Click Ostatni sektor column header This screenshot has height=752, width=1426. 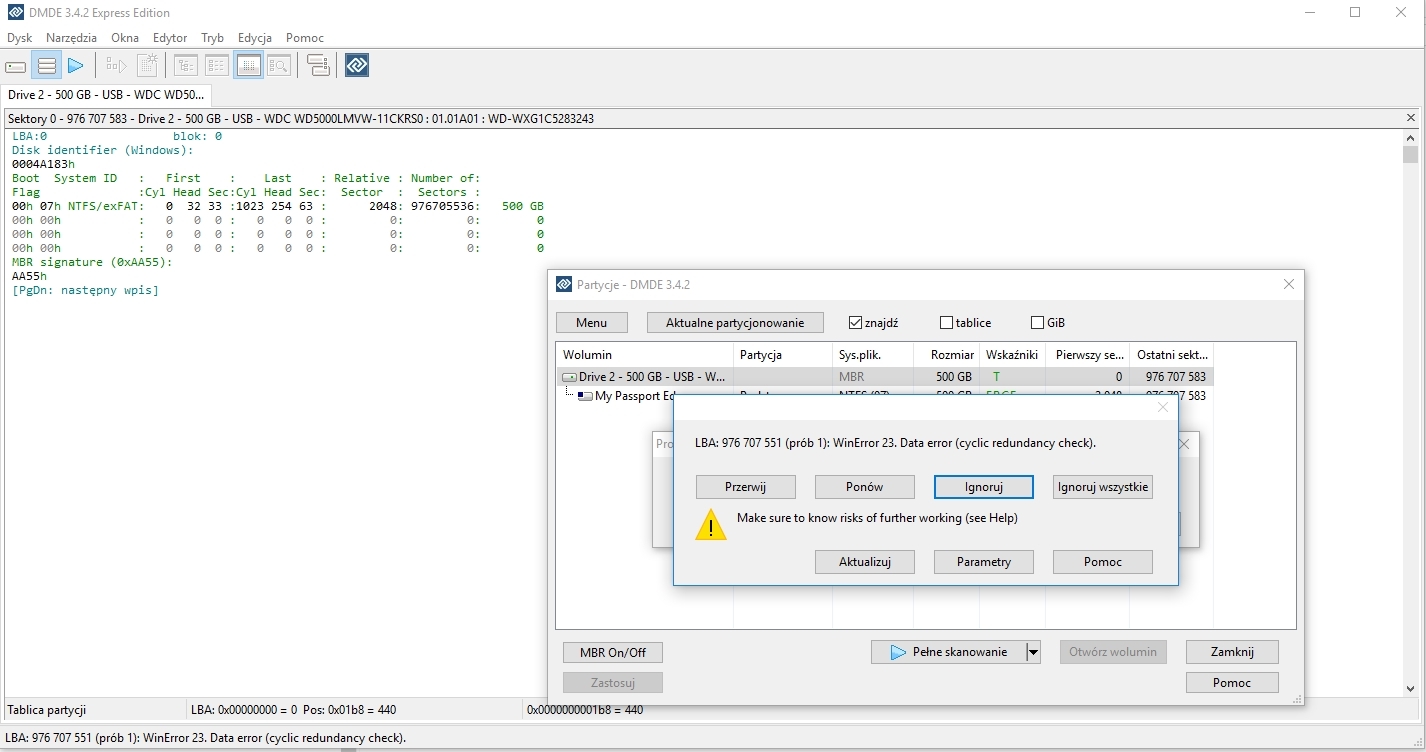click(1172, 355)
